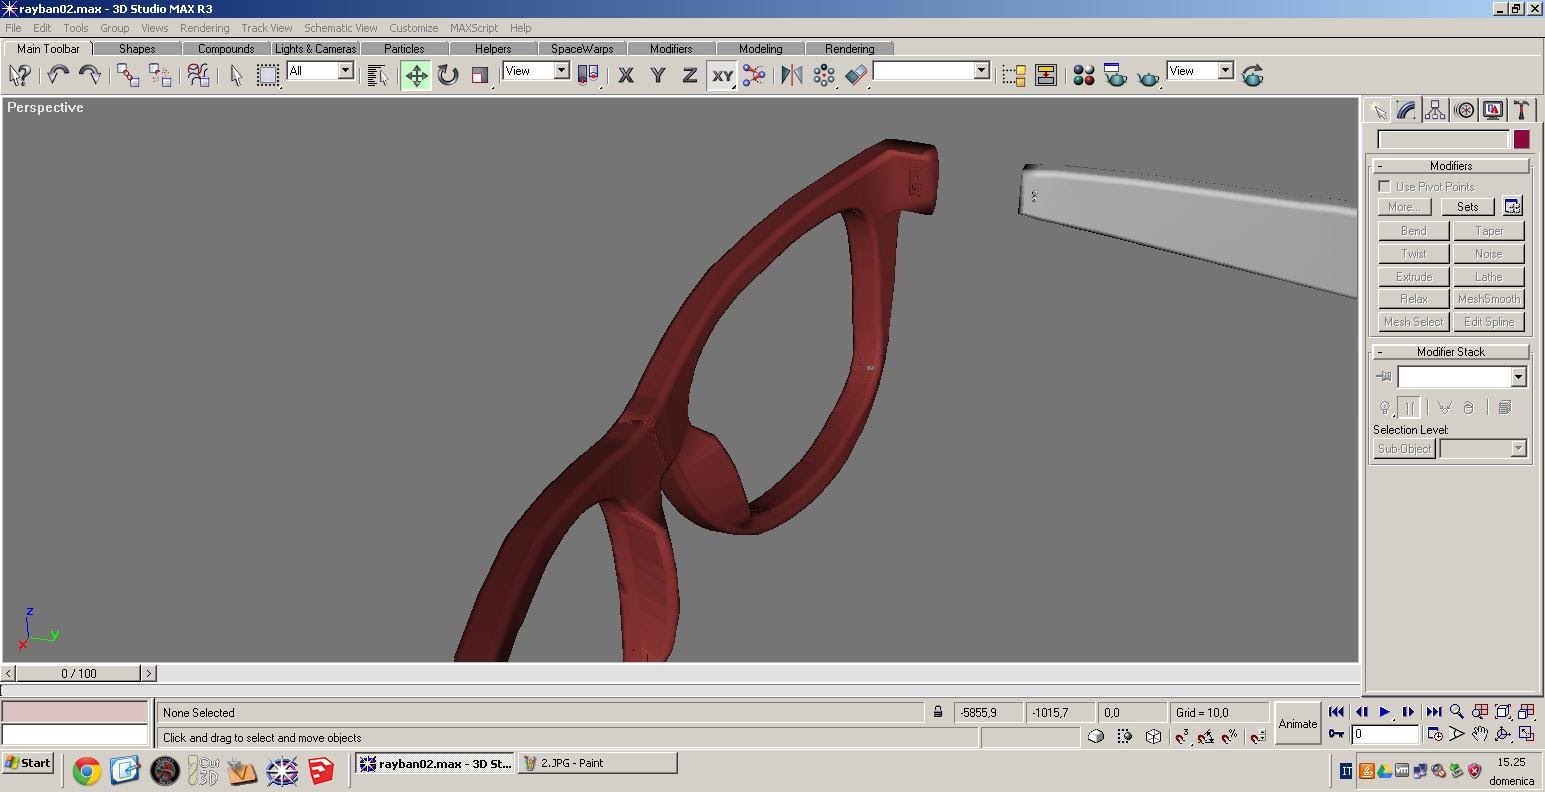Open the Utilities command panel
This screenshot has height=792, width=1545.
1521,110
